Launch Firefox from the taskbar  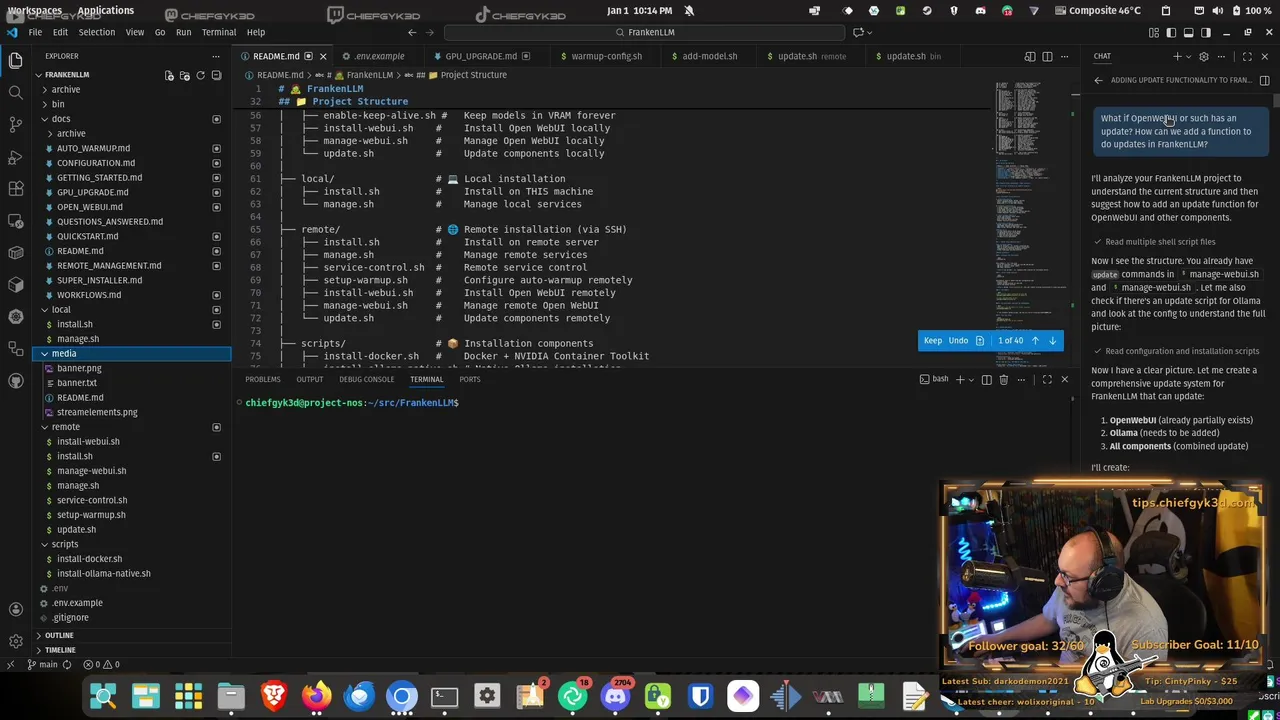[317, 696]
